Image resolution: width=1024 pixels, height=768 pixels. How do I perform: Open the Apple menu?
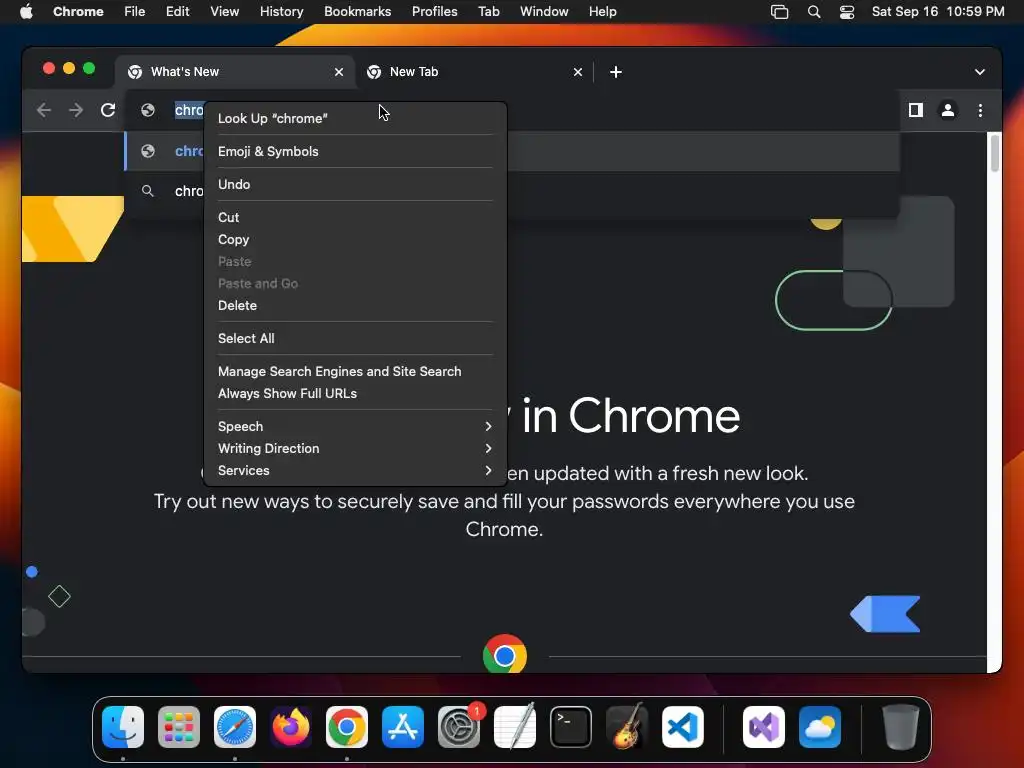pos(26,12)
